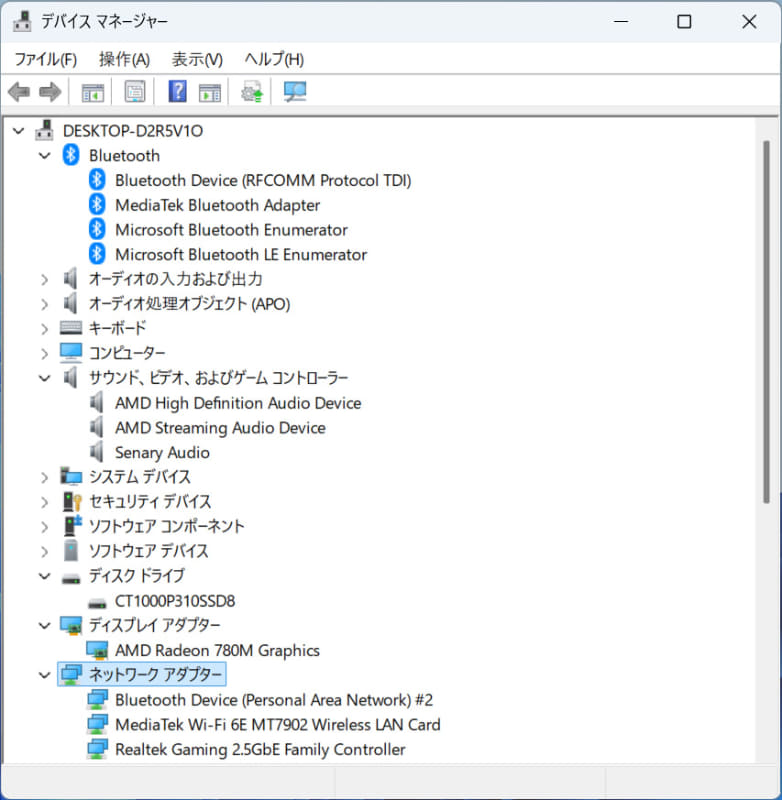782x800 pixels.
Task: Click the ソフトウェア コンポーネント icon
Action: (72, 526)
